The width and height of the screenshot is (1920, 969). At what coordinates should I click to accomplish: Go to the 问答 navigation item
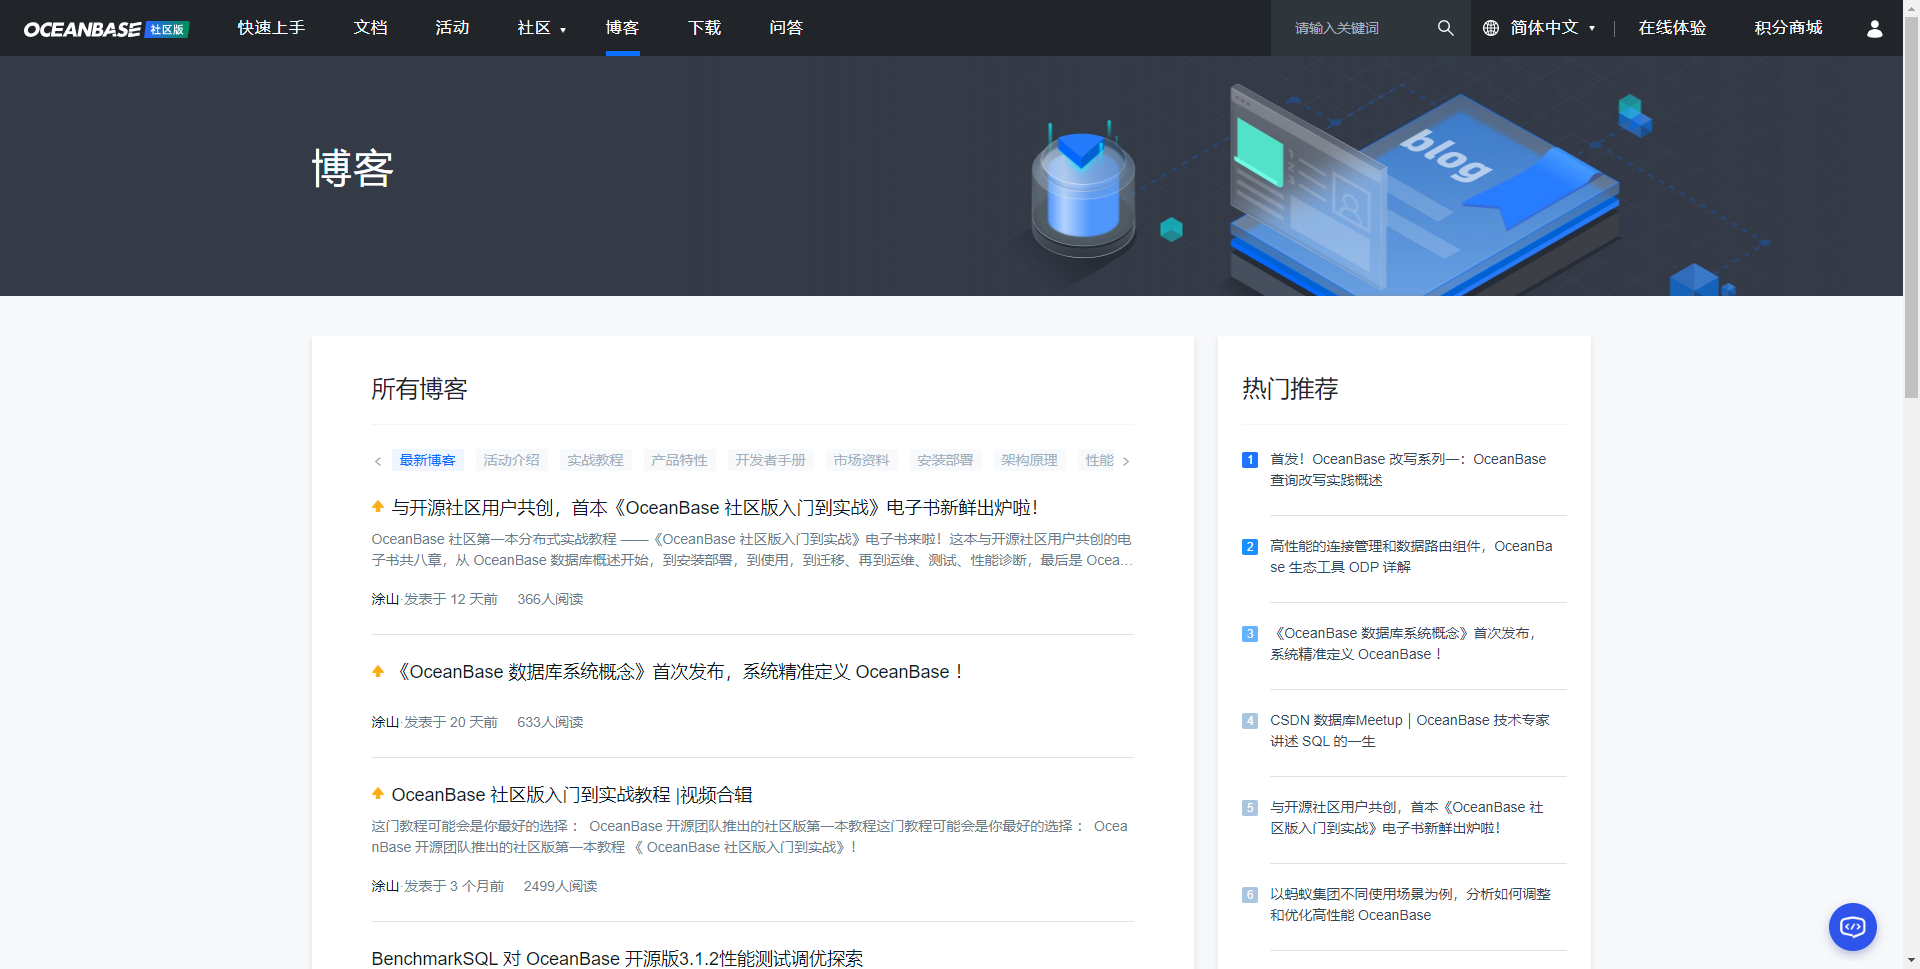tap(786, 28)
